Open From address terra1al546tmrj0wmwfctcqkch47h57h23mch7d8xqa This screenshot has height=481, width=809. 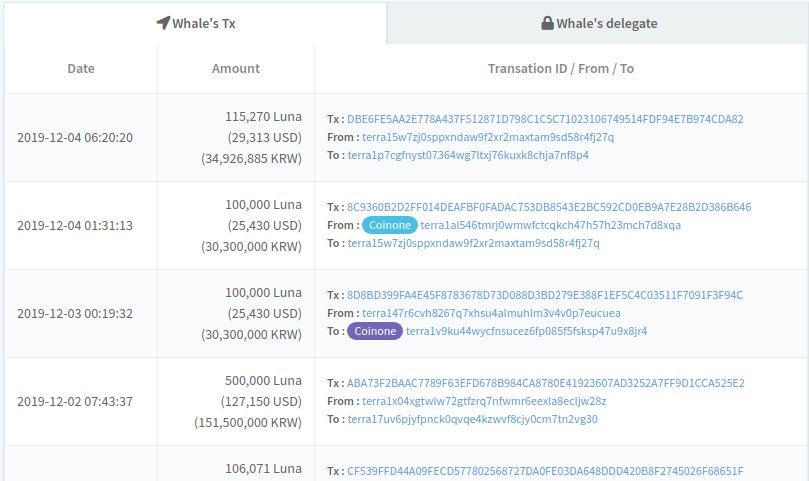[551, 226]
